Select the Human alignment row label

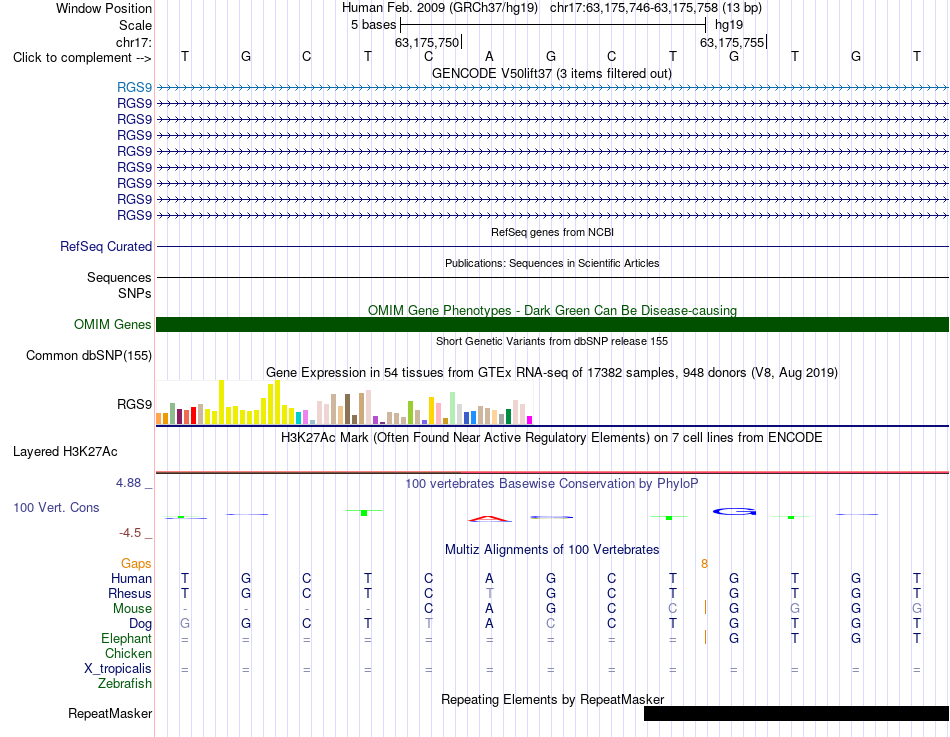[x=131, y=578]
